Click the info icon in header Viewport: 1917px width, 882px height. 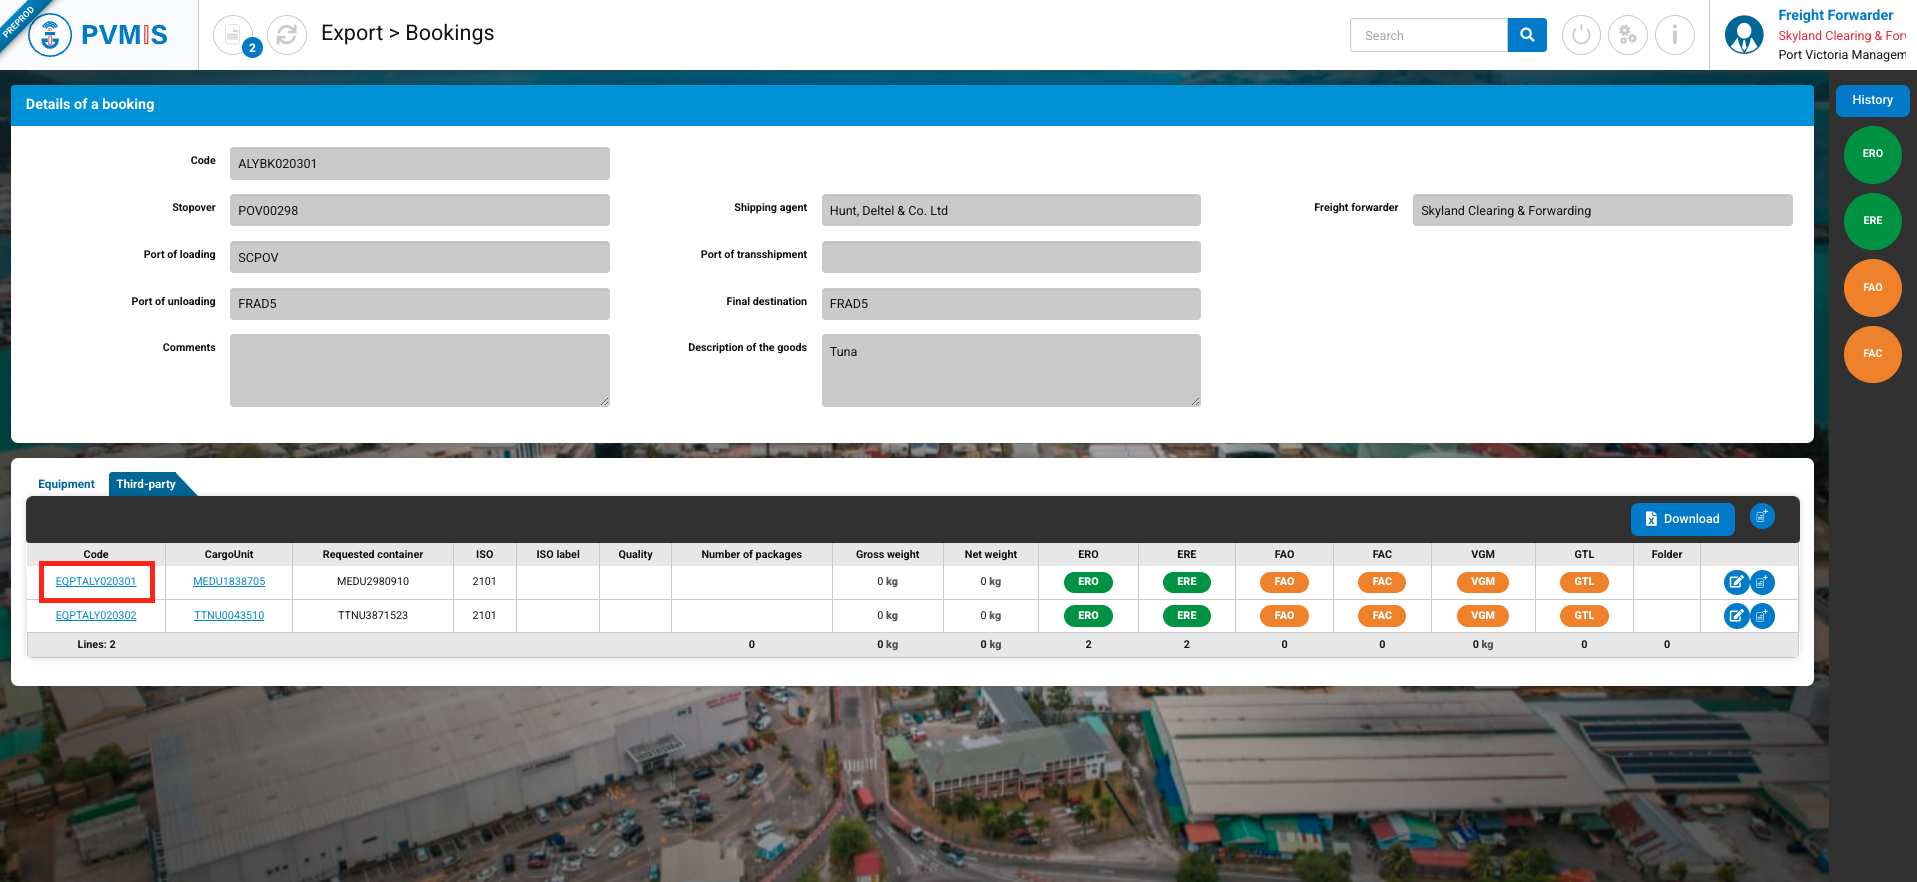coord(1674,36)
